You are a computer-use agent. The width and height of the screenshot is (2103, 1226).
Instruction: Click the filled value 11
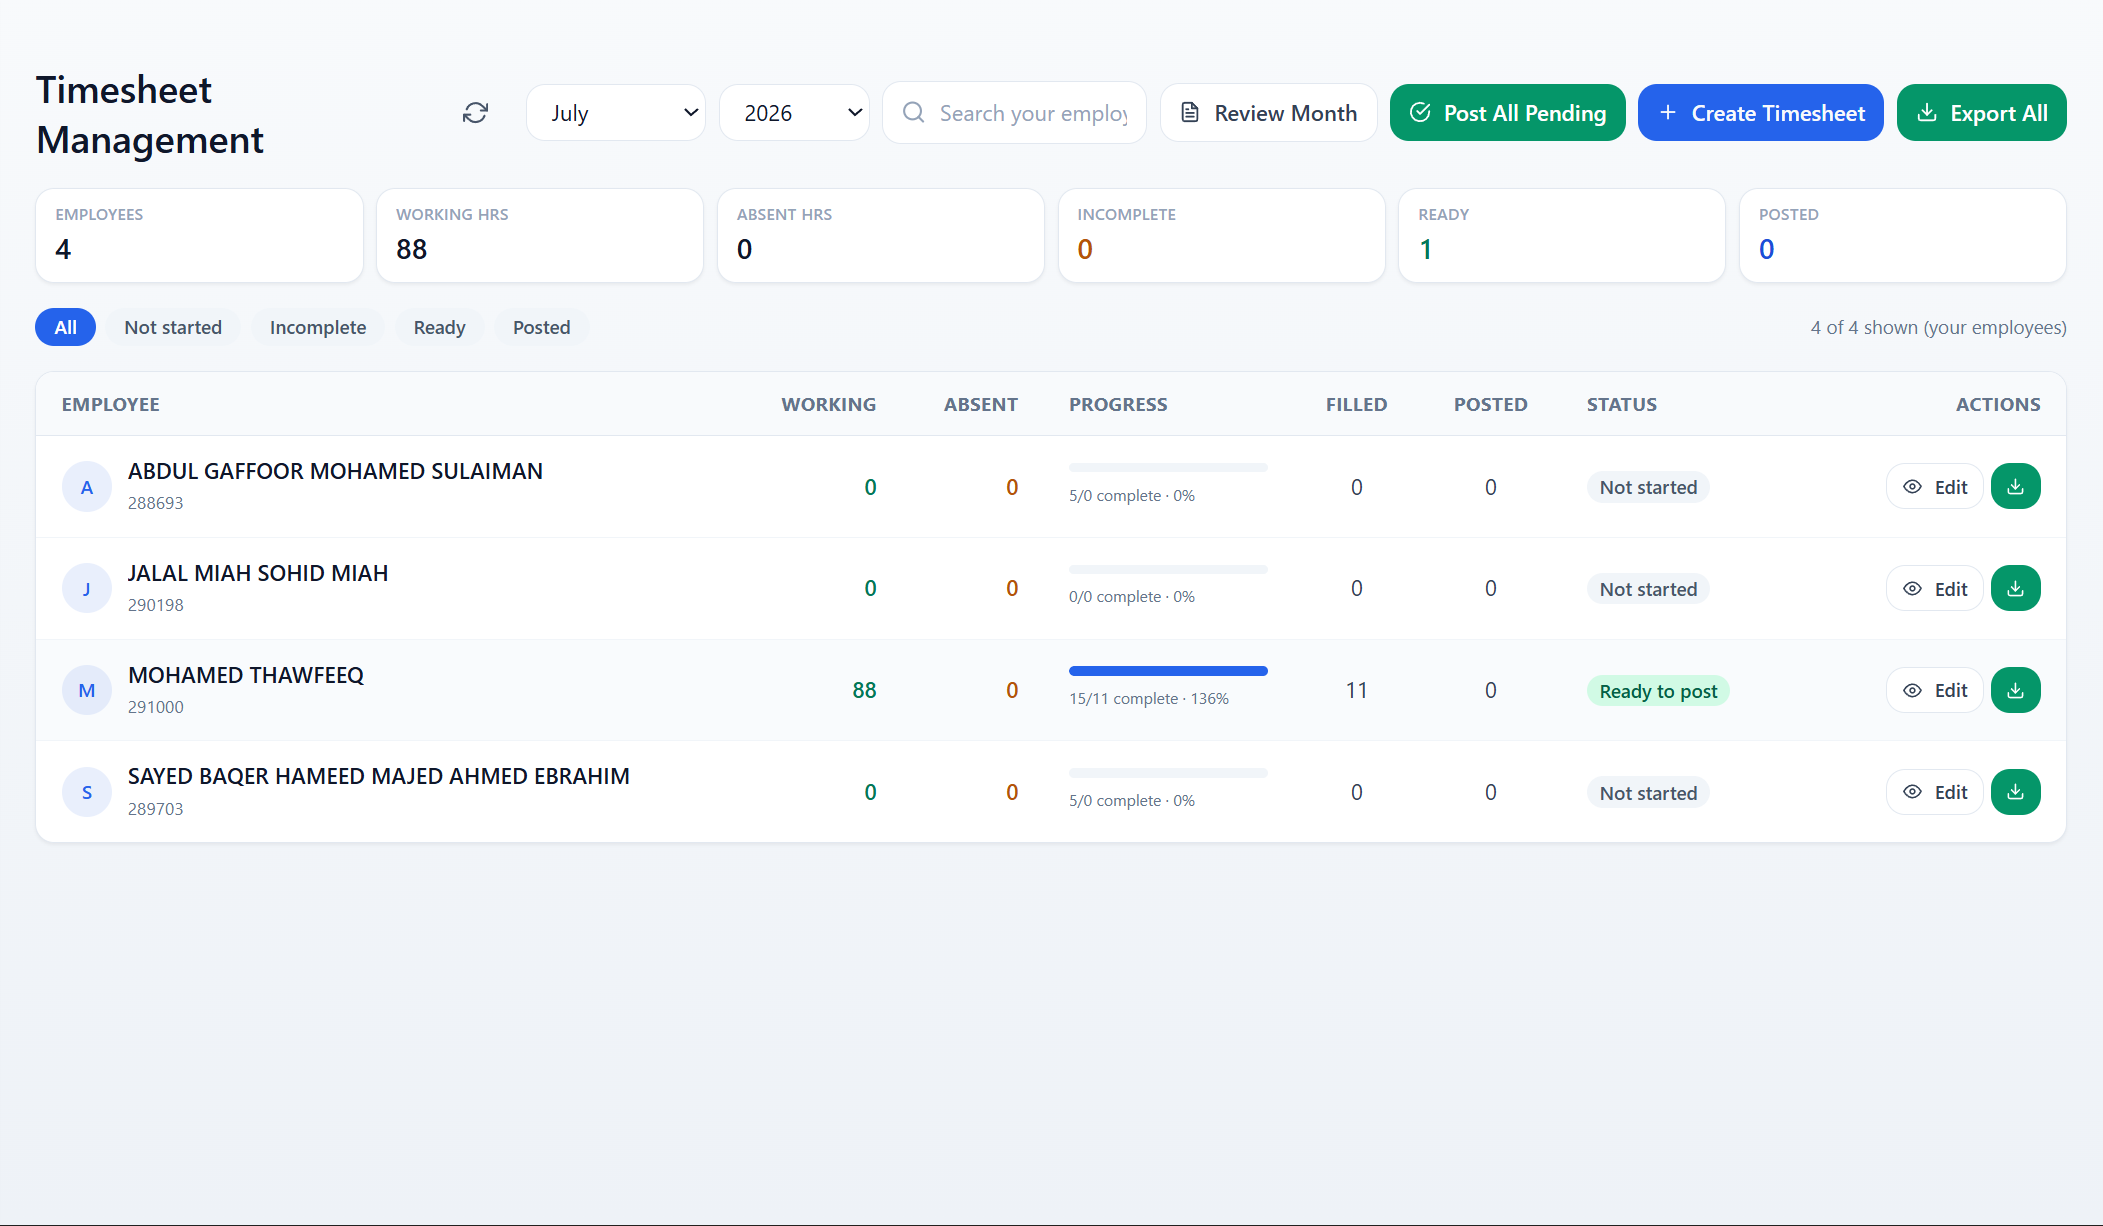1356,690
